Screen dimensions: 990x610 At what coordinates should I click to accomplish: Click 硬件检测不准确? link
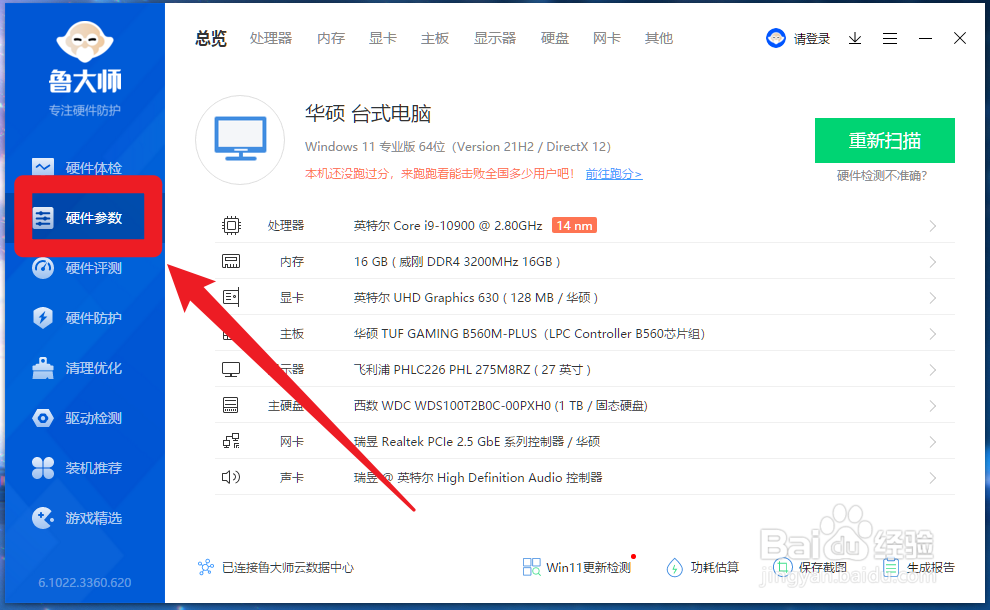[882, 176]
